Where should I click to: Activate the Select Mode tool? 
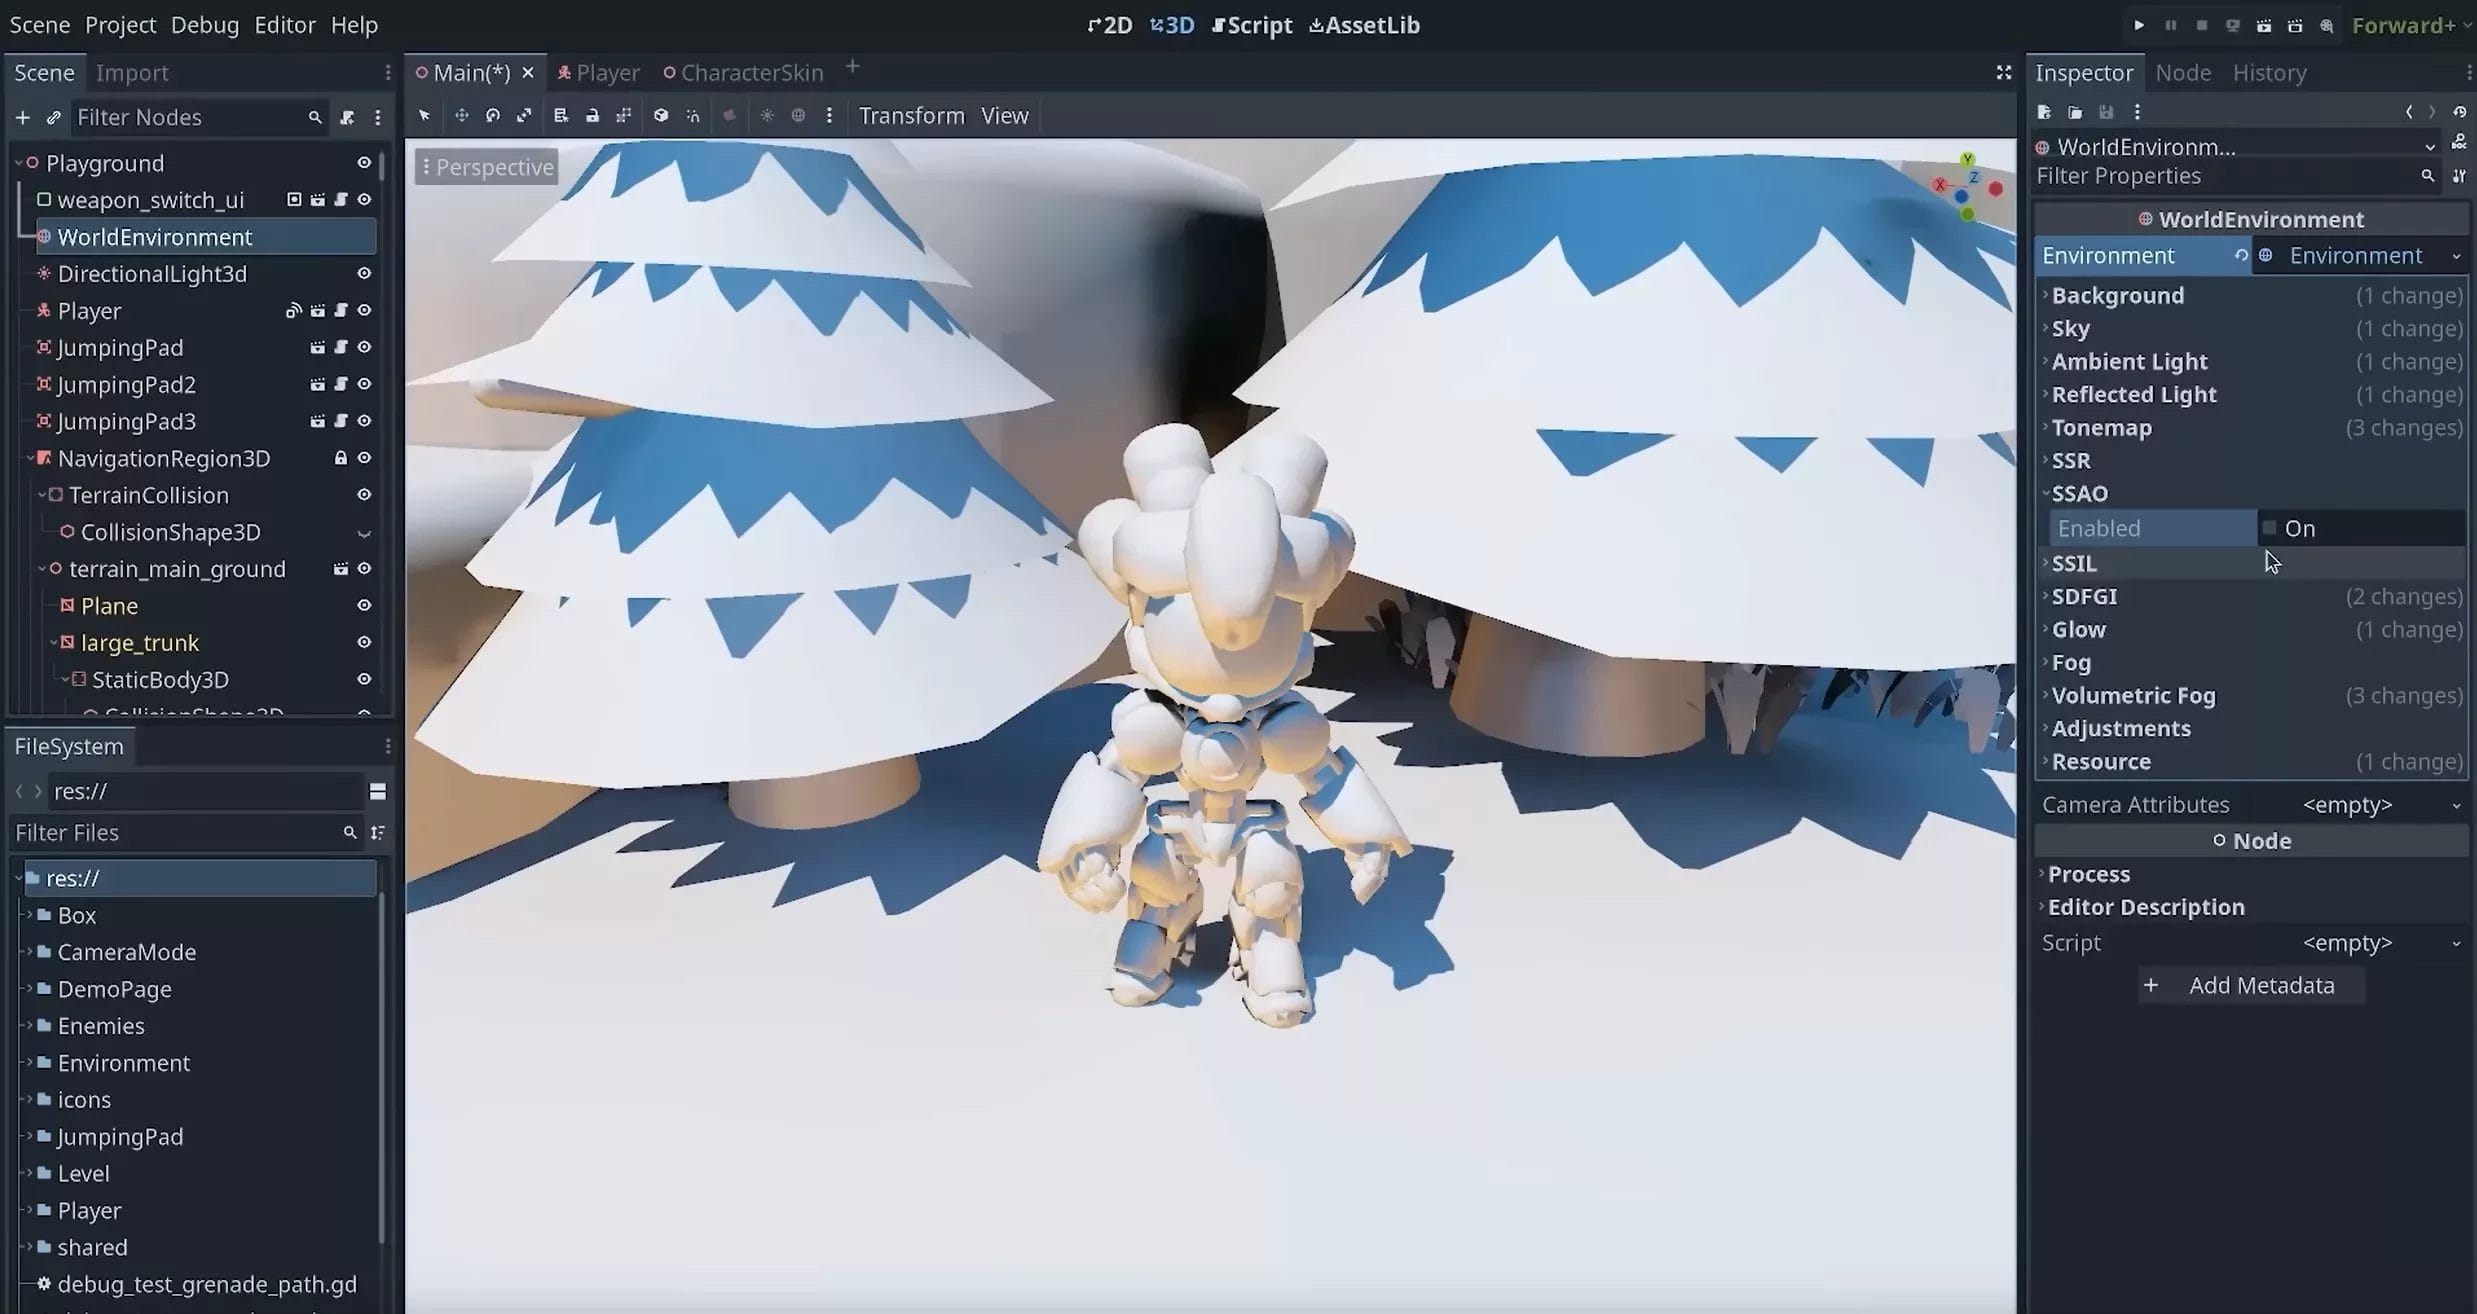tap(423, 115)
